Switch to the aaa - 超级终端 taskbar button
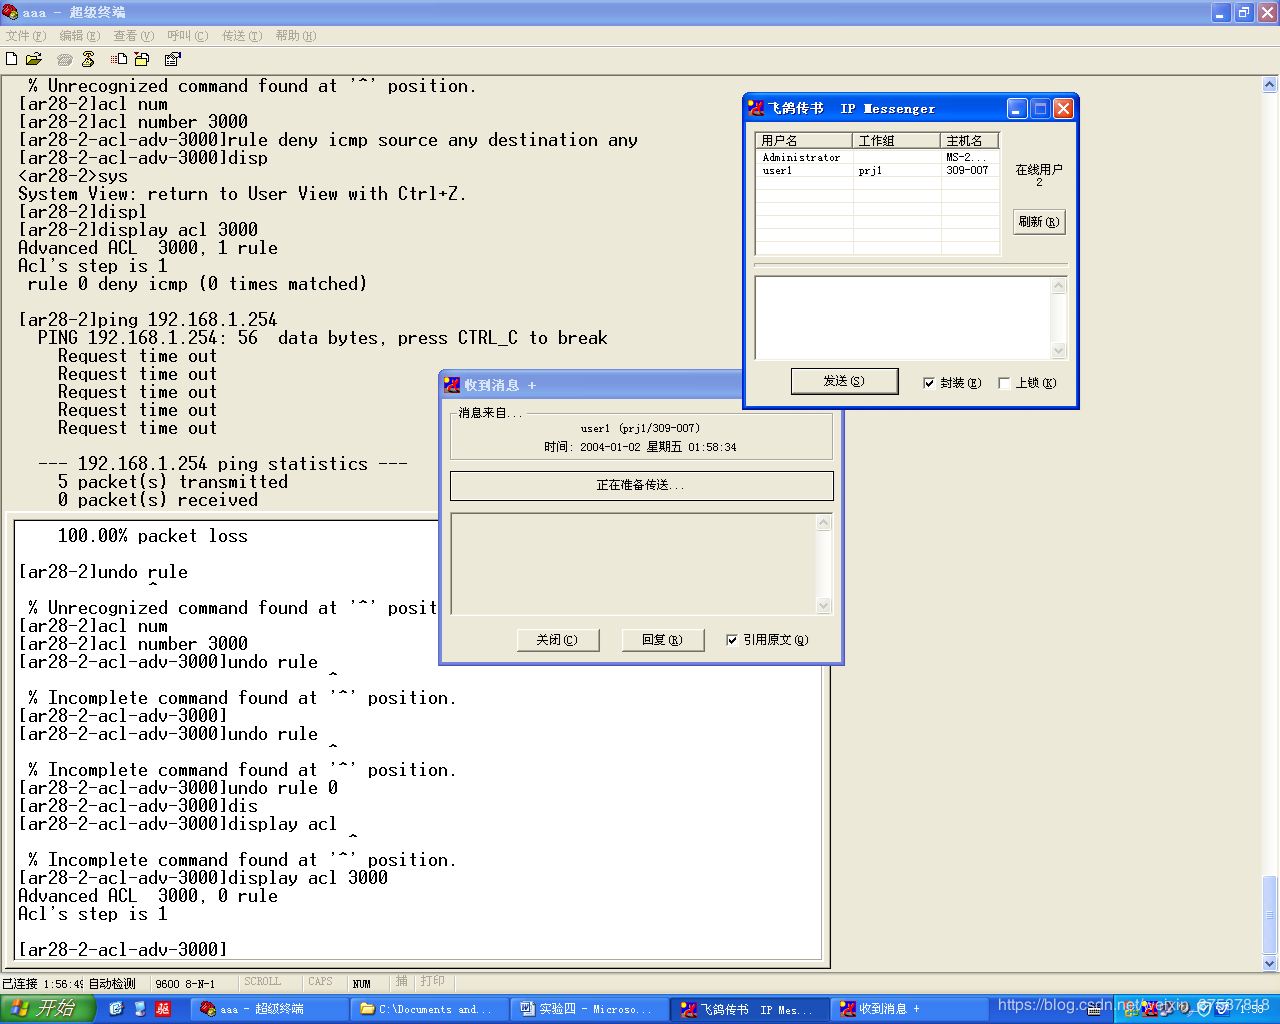This screenshot has height=1024, width=1280. (270, 1009)
